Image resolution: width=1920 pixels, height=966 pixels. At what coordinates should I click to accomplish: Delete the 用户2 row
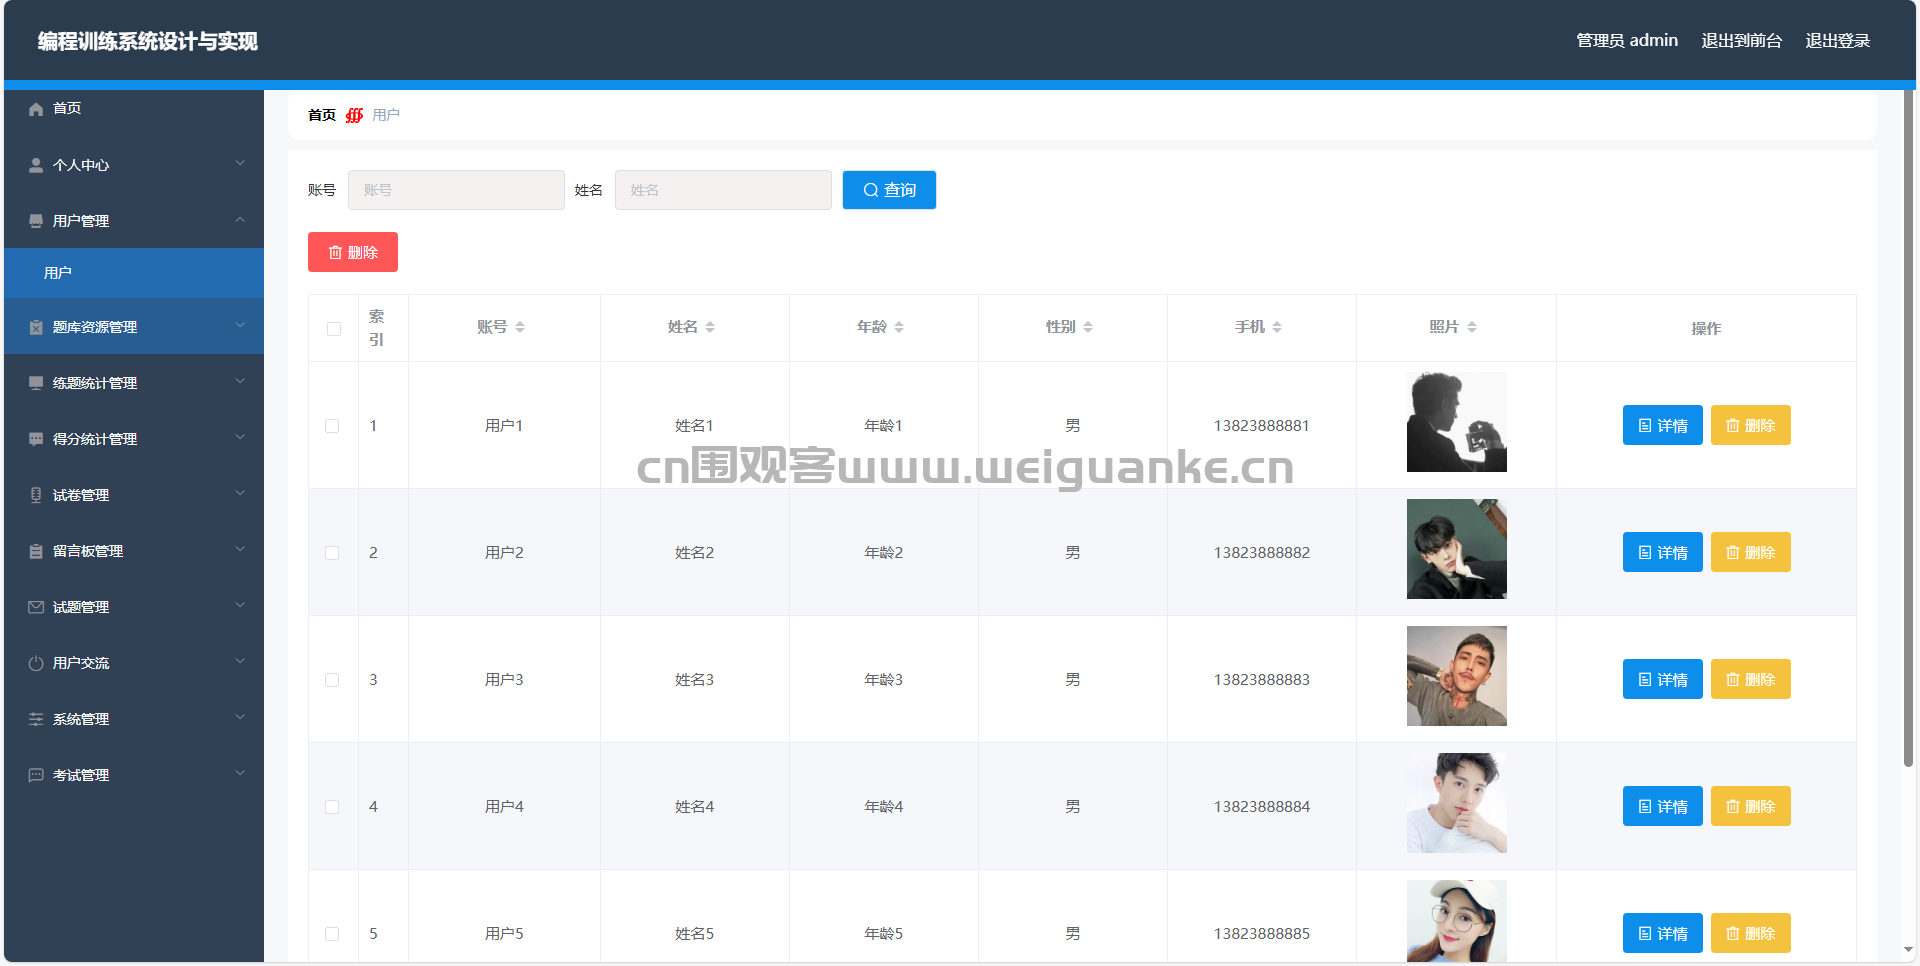click(1750, 553)
